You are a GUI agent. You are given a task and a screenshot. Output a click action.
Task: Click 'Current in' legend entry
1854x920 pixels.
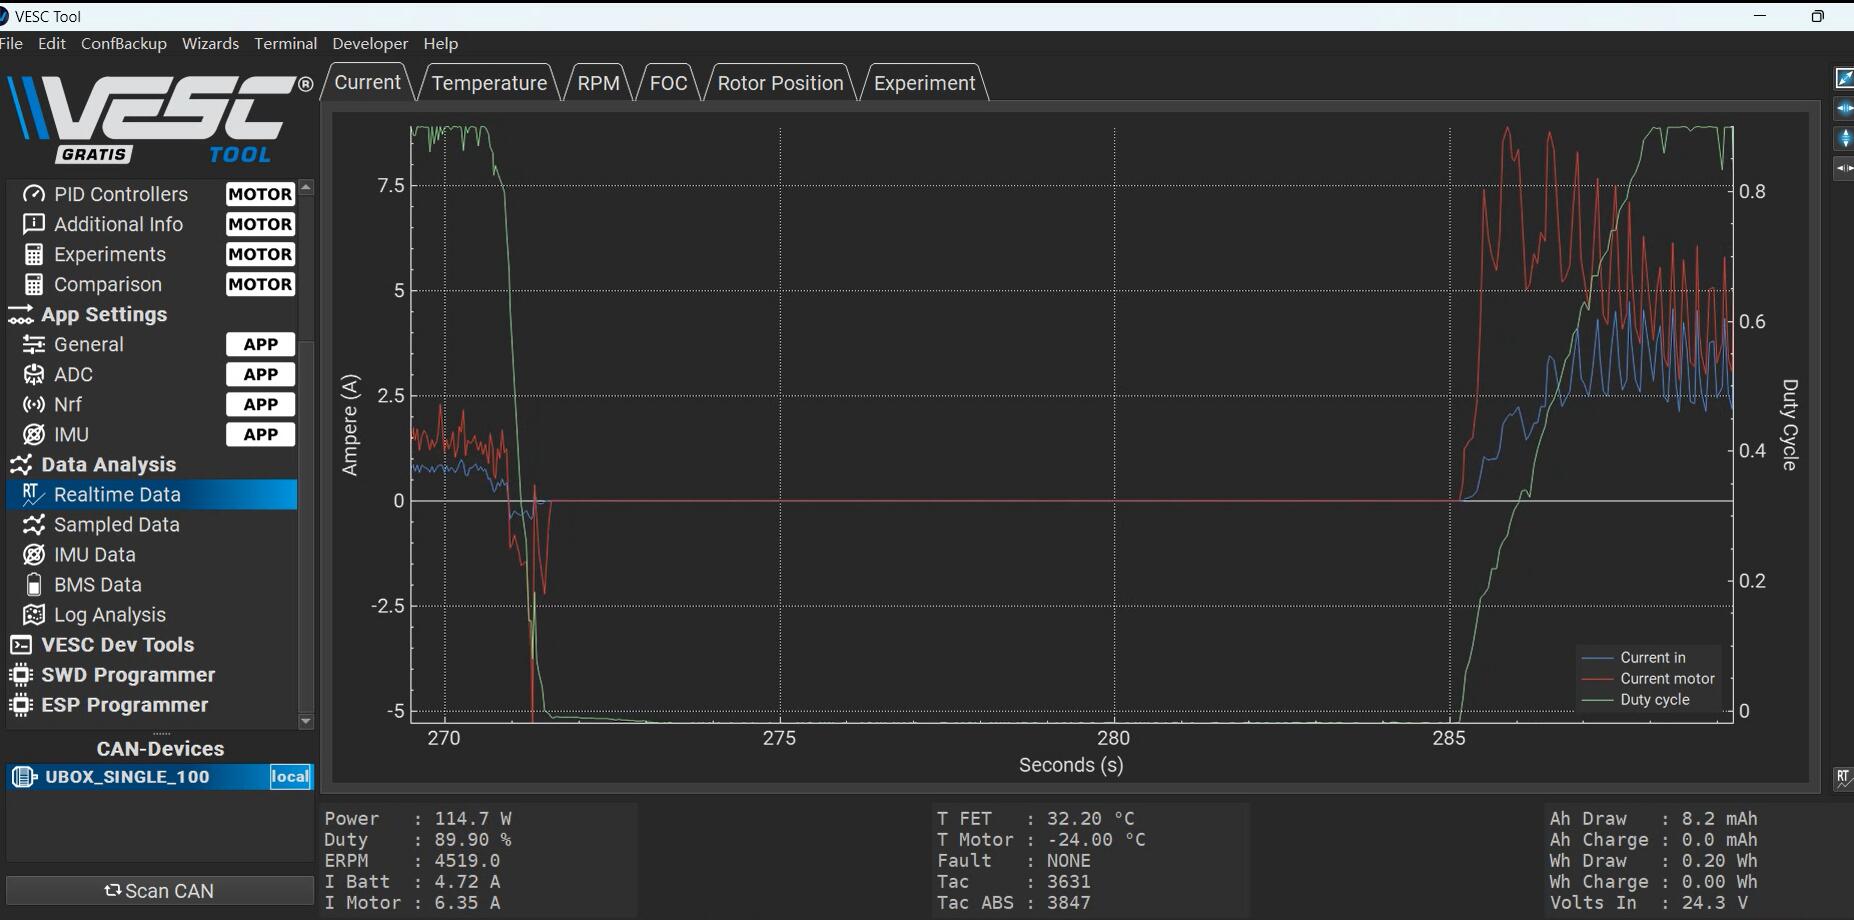coord(1635,657)
